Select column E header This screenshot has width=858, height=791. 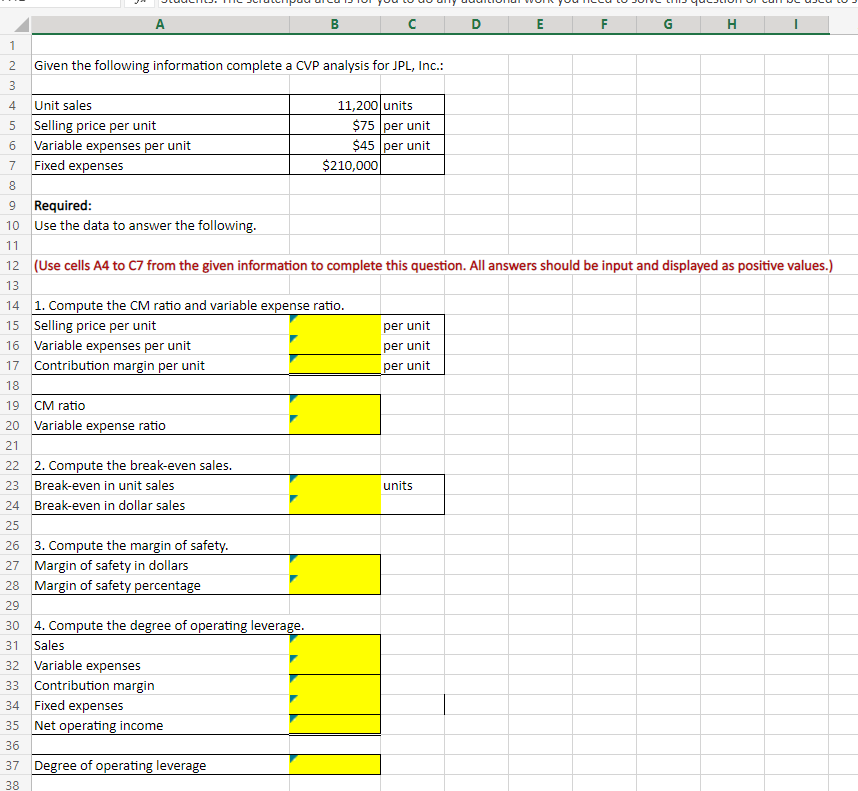point(540,25)
